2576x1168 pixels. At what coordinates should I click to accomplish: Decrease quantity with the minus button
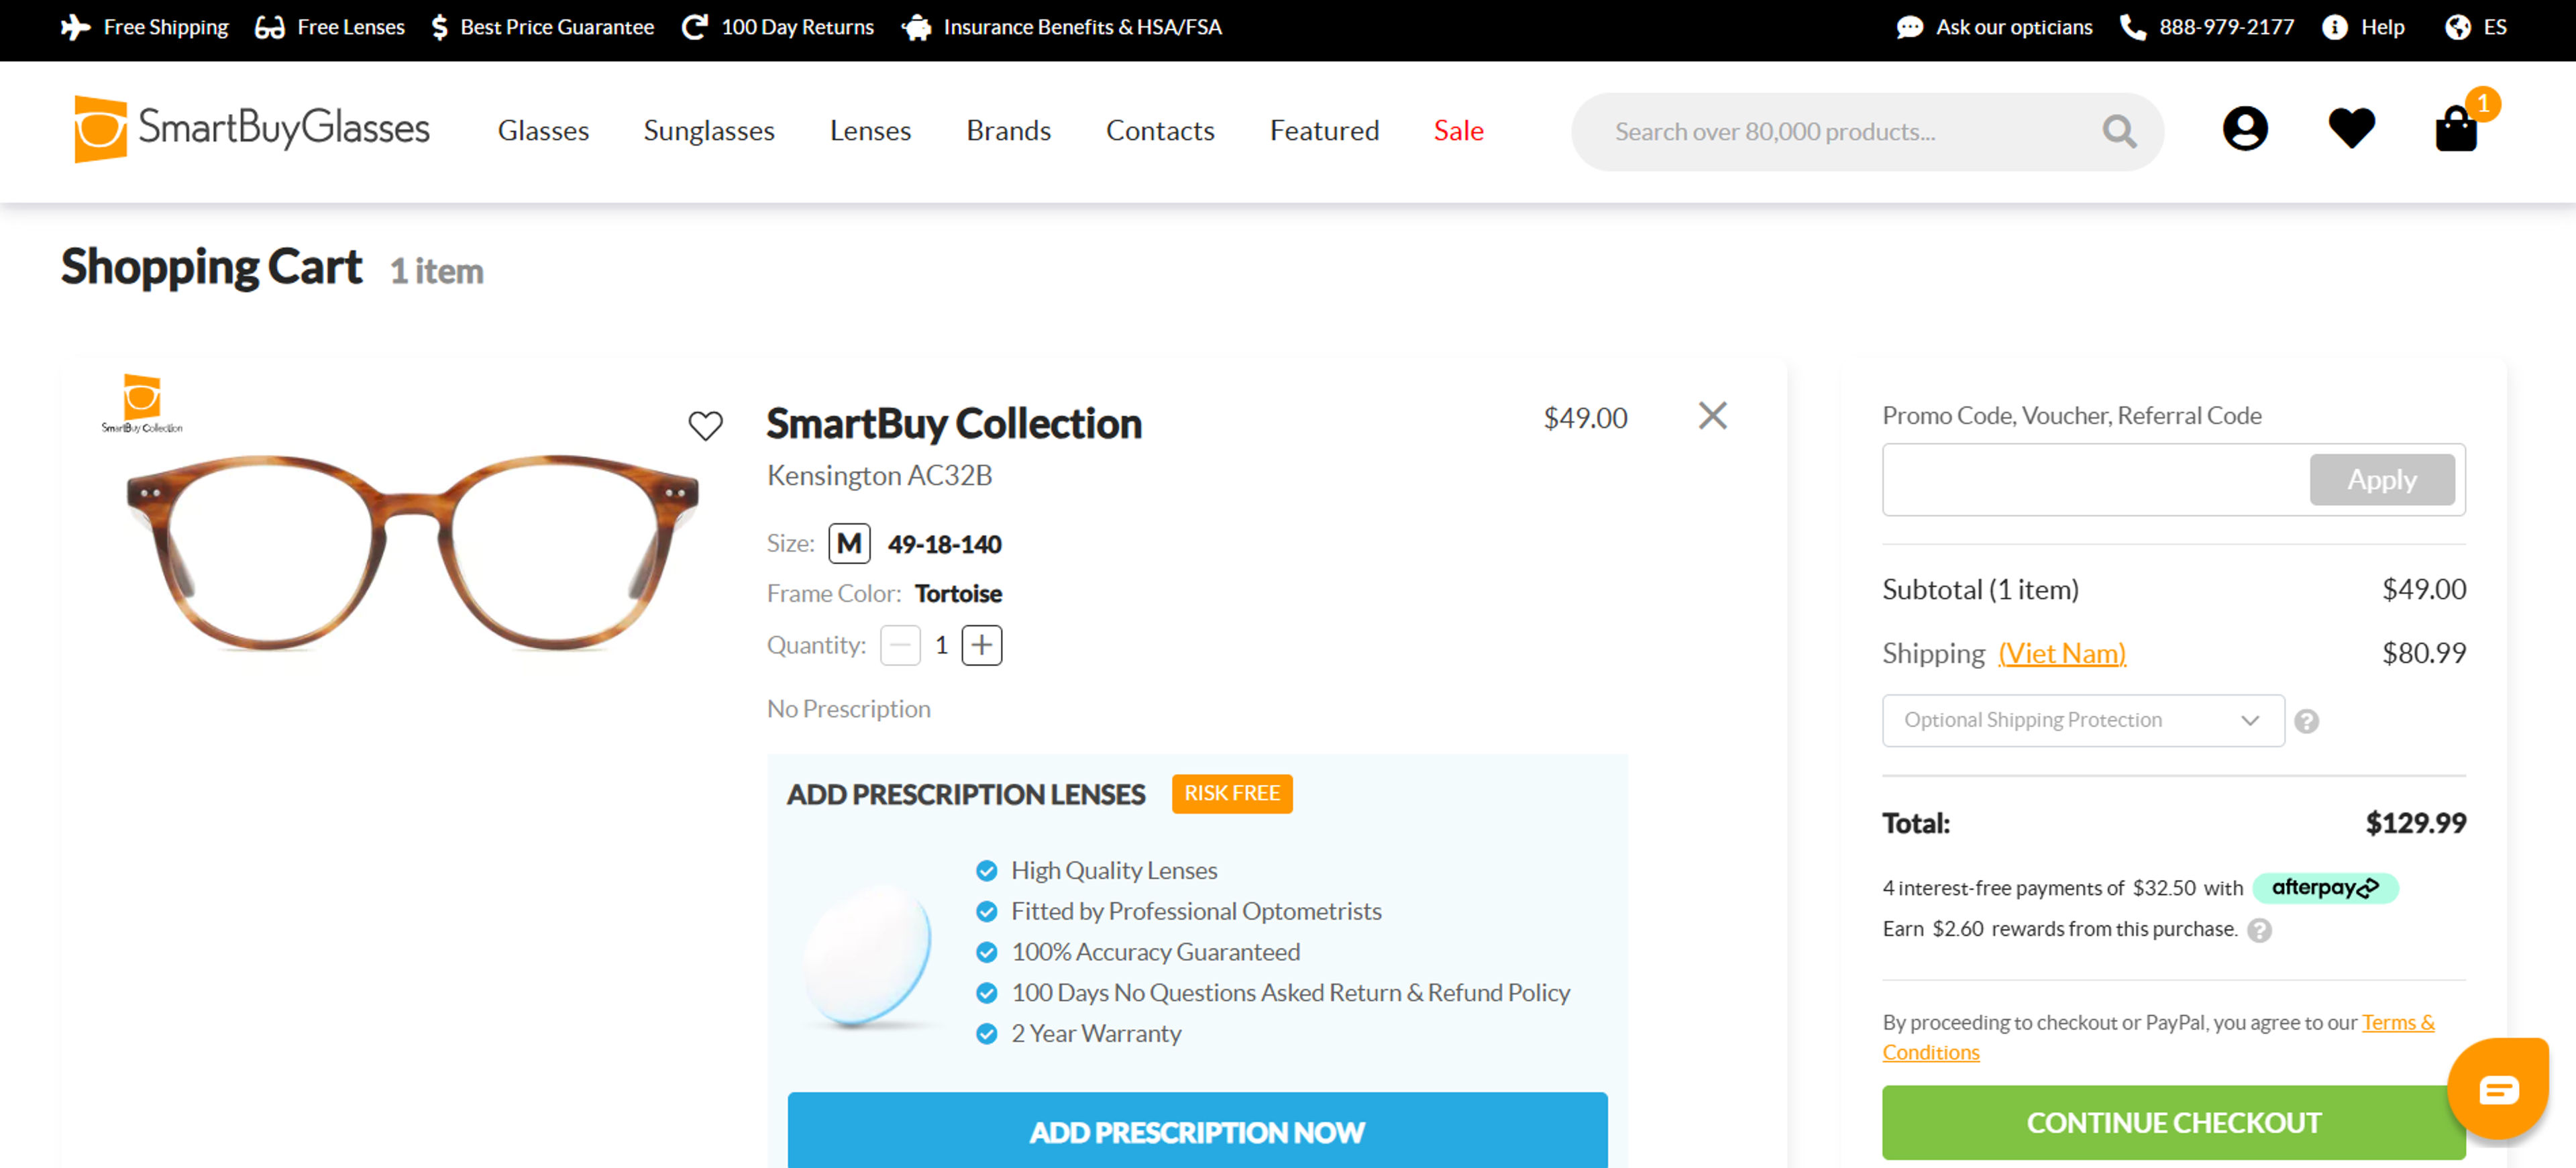[x=900, y=645]
